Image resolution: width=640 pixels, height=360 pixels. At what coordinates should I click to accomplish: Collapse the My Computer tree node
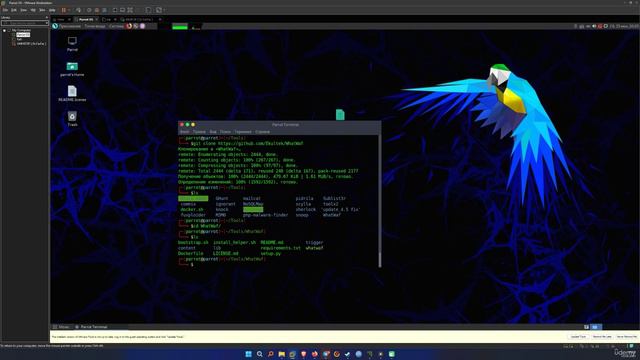(x=4, y=31)
